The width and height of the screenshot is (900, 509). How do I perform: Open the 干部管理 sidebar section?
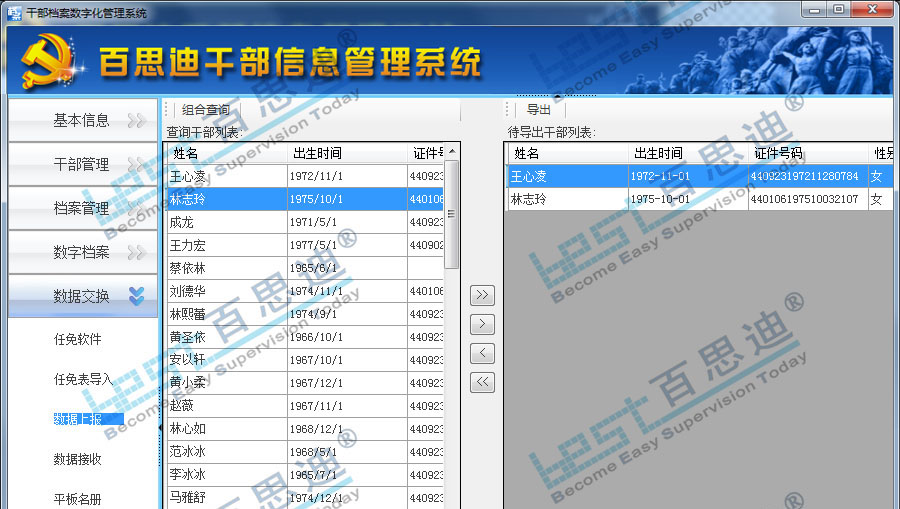click(83, 165)
